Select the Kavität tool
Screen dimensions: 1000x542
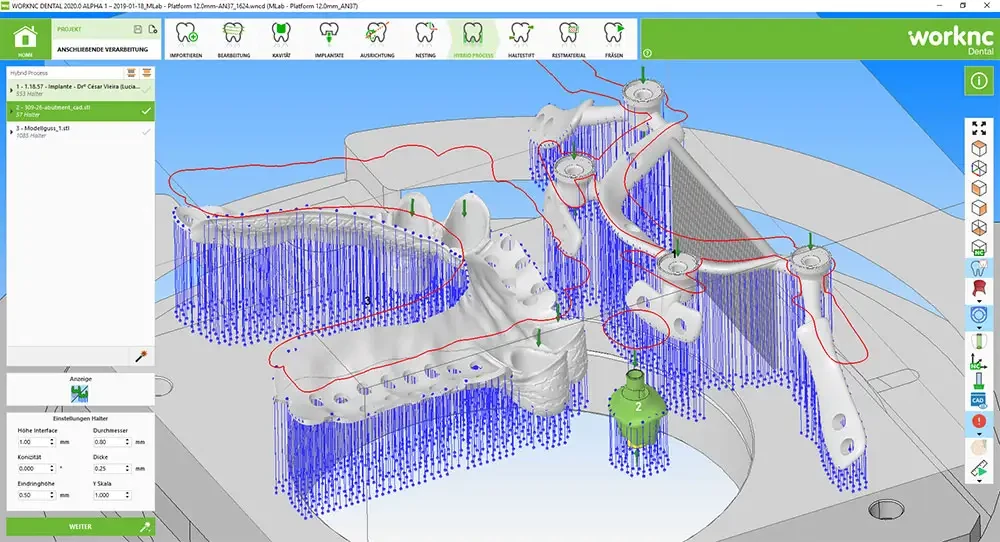pos(281,40)
